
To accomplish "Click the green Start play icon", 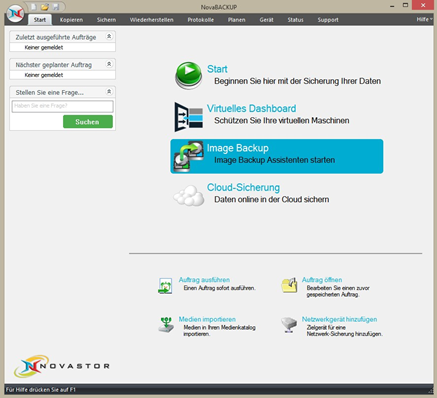I will (188, 75).
